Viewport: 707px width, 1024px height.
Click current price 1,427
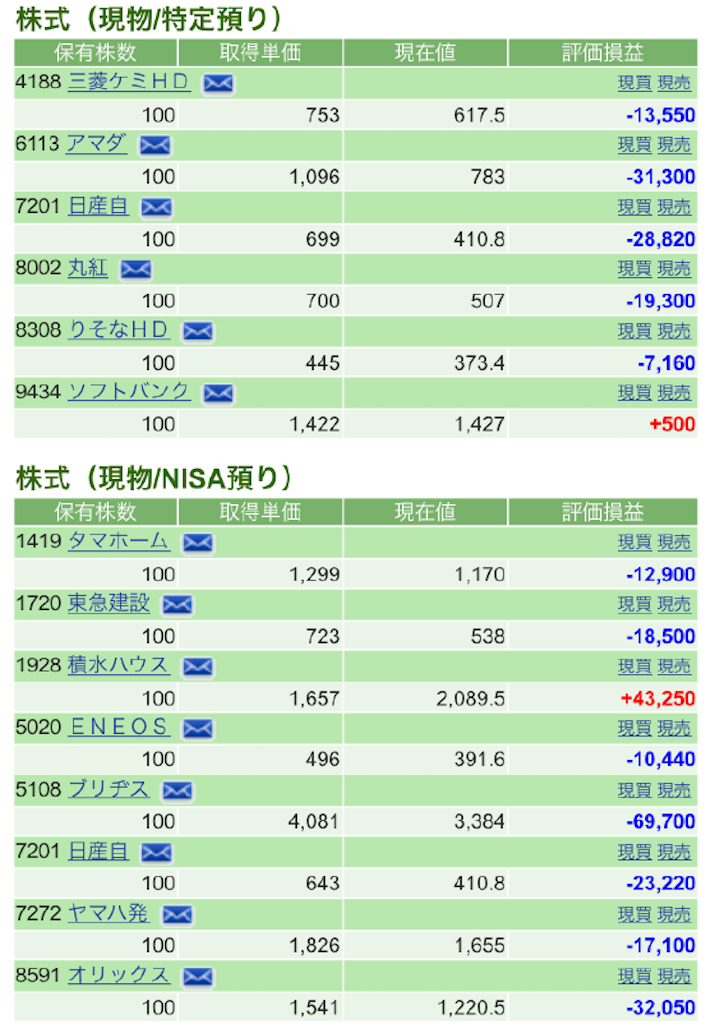click(x=480, y=424)
